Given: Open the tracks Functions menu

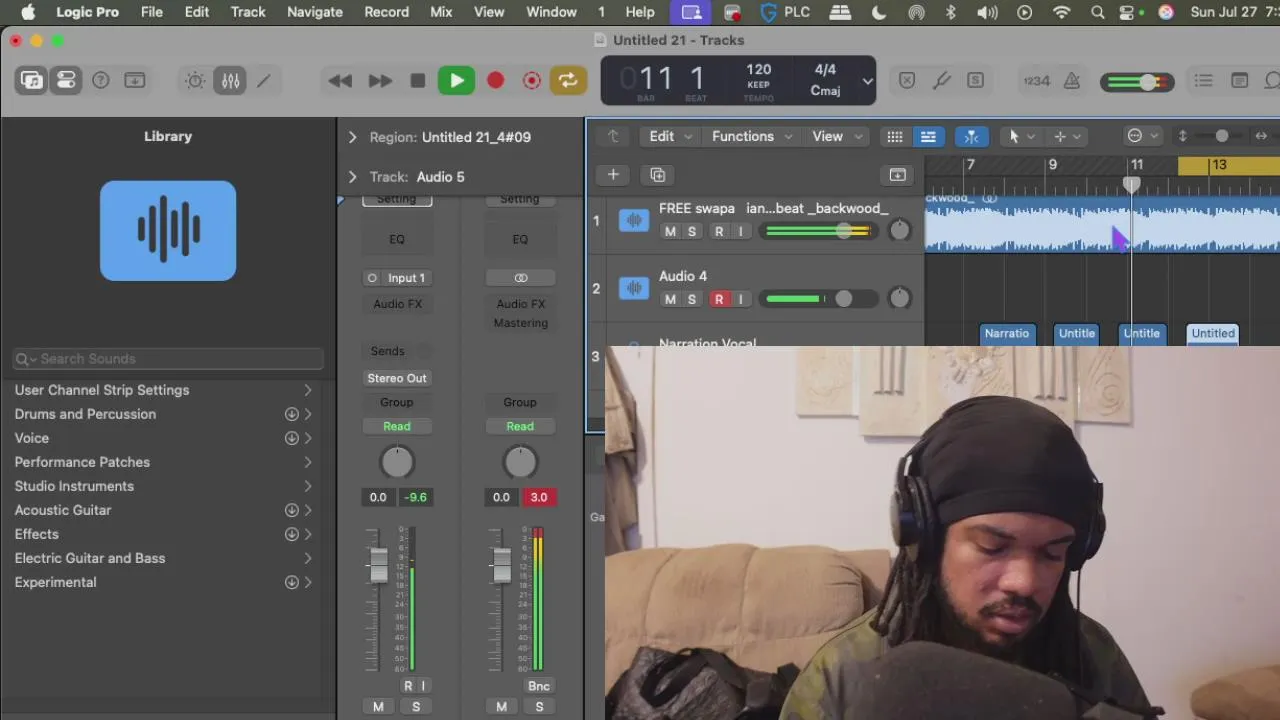Looking at the screenshot, I should (752, 137).
